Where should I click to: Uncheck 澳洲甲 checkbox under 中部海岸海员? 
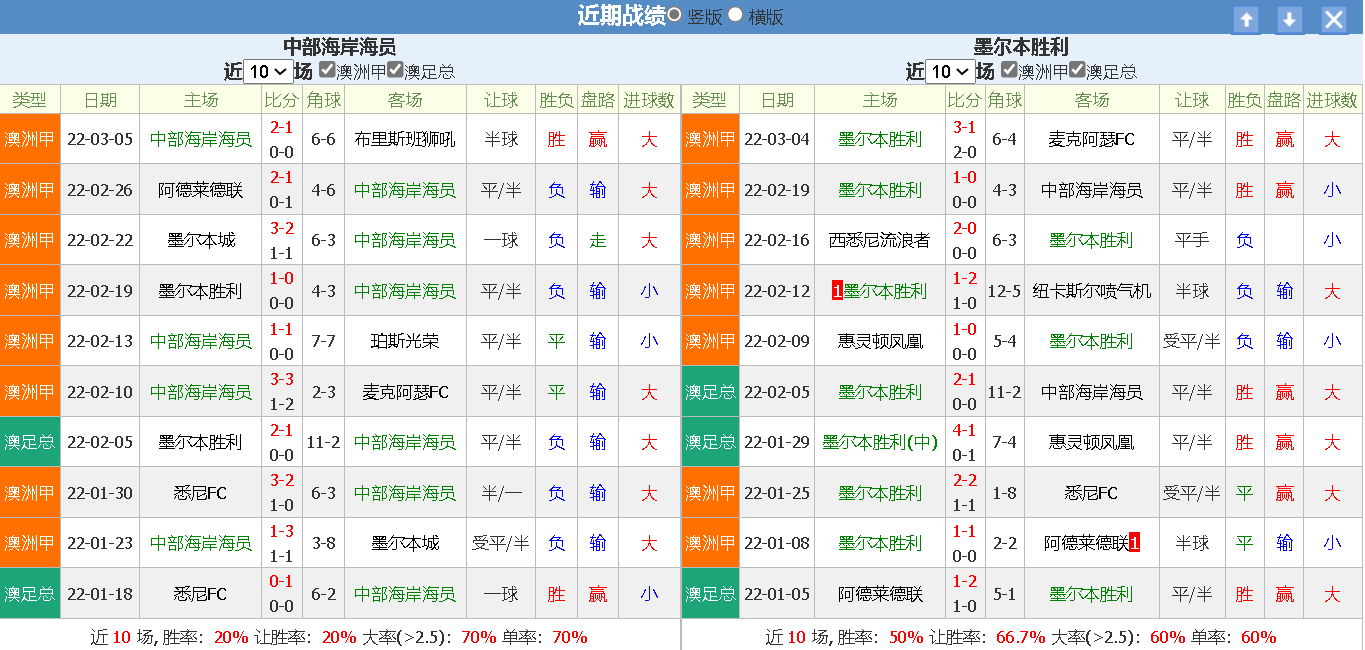tap(327, 70)
